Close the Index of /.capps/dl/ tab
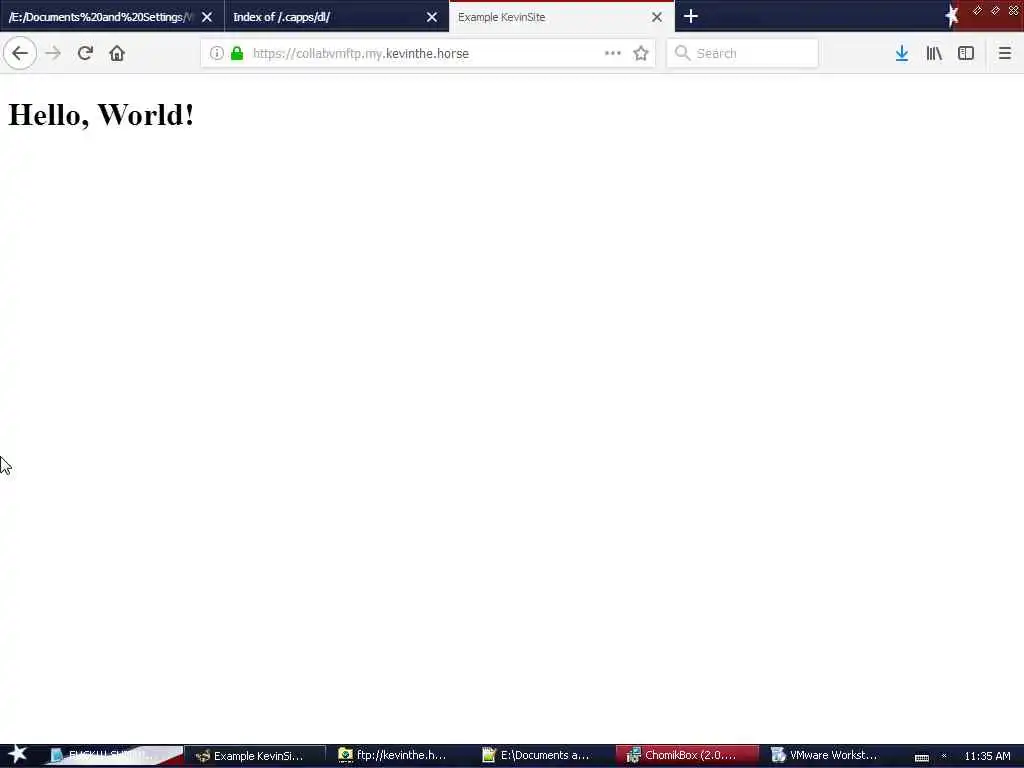The image size is (1024, 768). pos(432,17)
